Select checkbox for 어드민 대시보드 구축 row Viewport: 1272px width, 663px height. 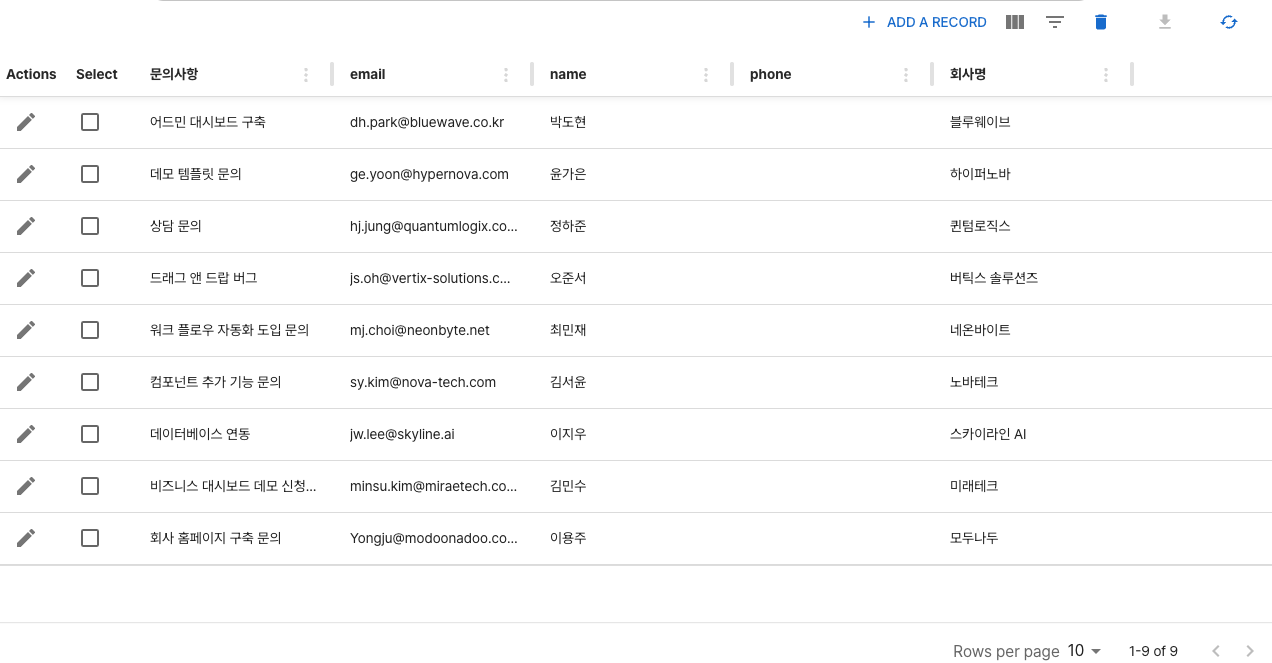click(90, 122)
